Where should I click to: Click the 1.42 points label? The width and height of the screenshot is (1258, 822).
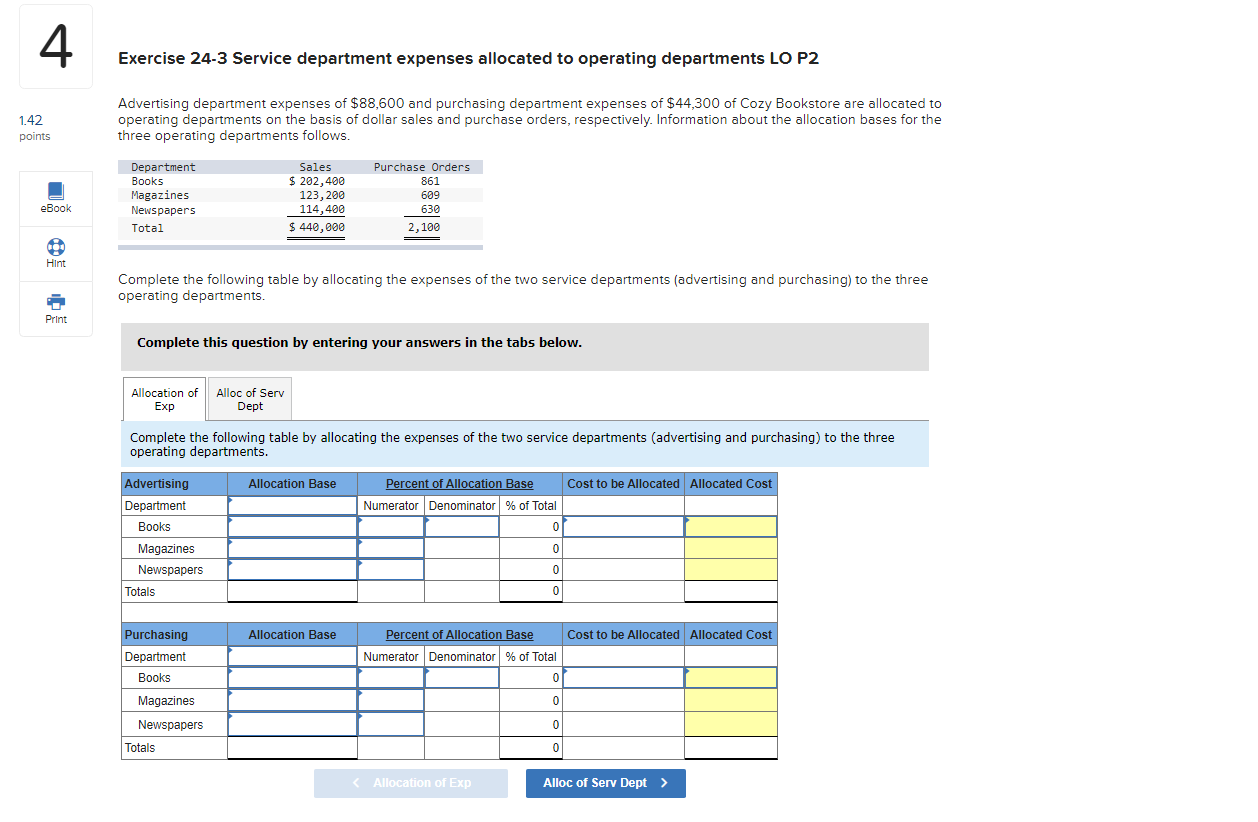(x=34, y=127)
